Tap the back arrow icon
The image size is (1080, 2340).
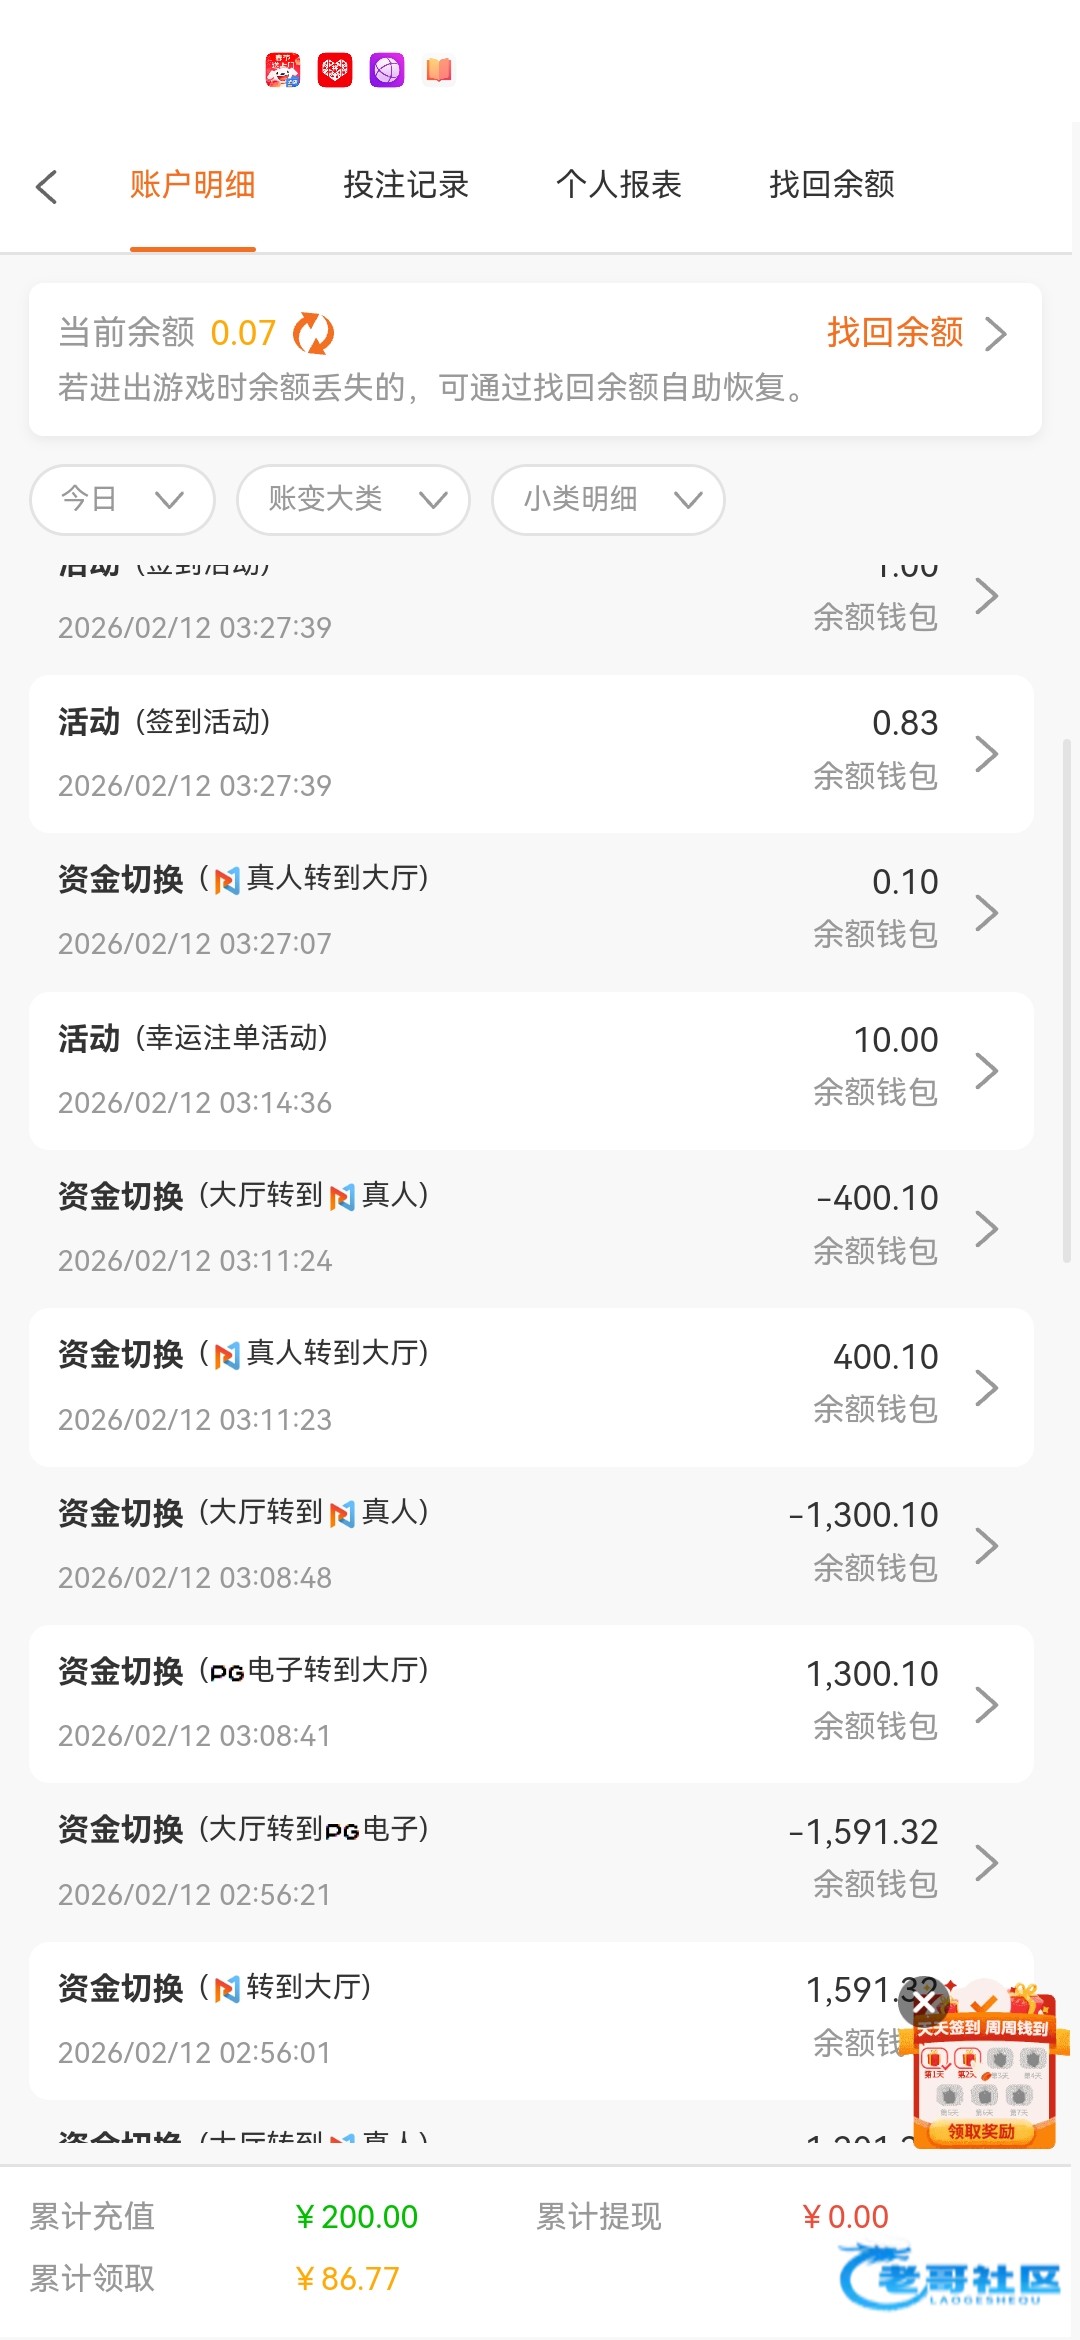[x=46, y=186]
